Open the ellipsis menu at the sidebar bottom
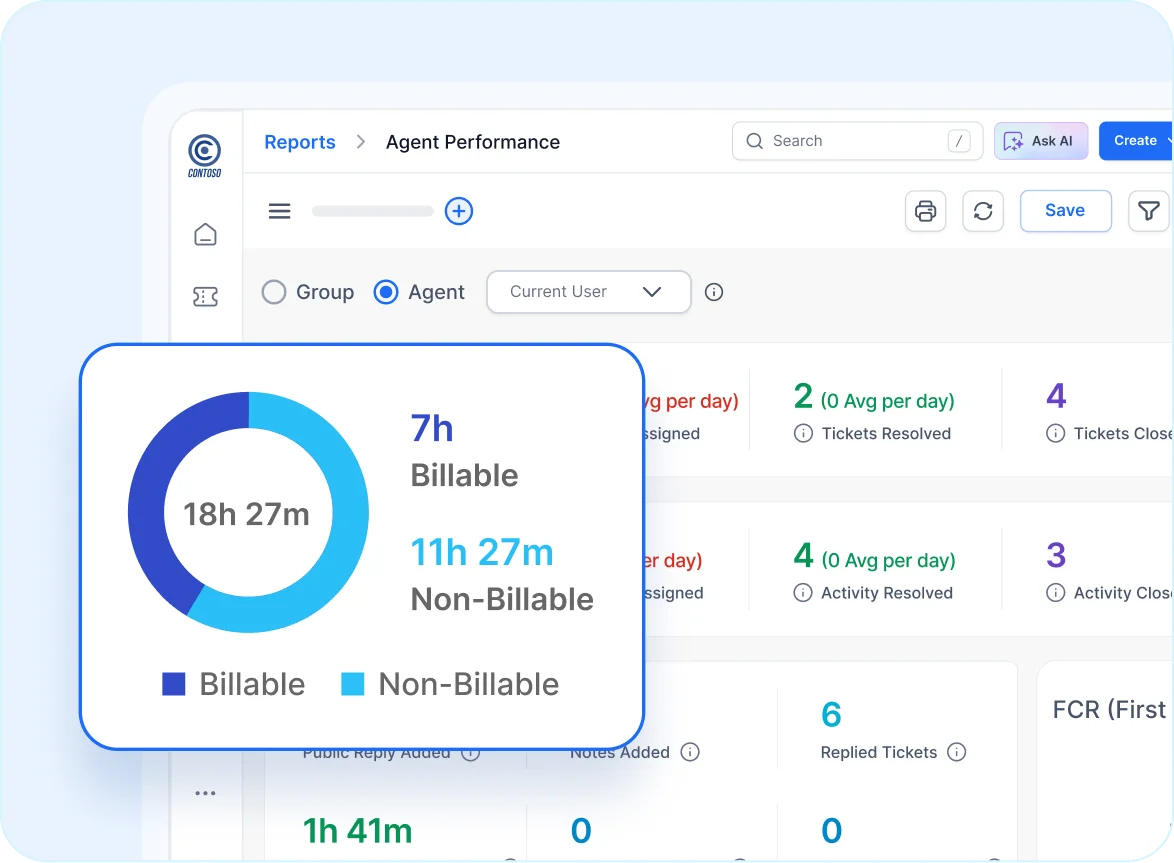 205,792
